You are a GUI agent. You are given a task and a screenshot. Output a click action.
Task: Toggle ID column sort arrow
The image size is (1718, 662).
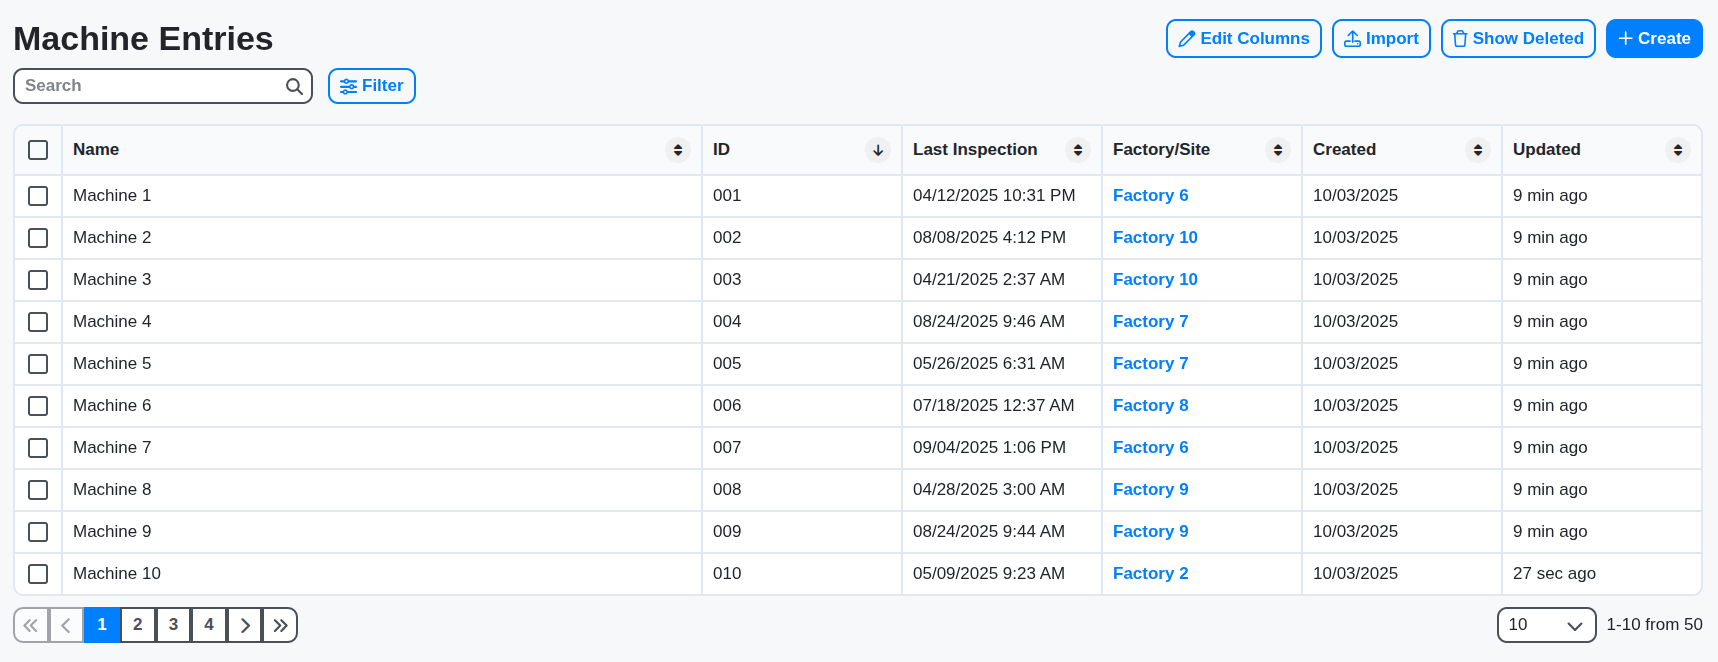point(878,150)
